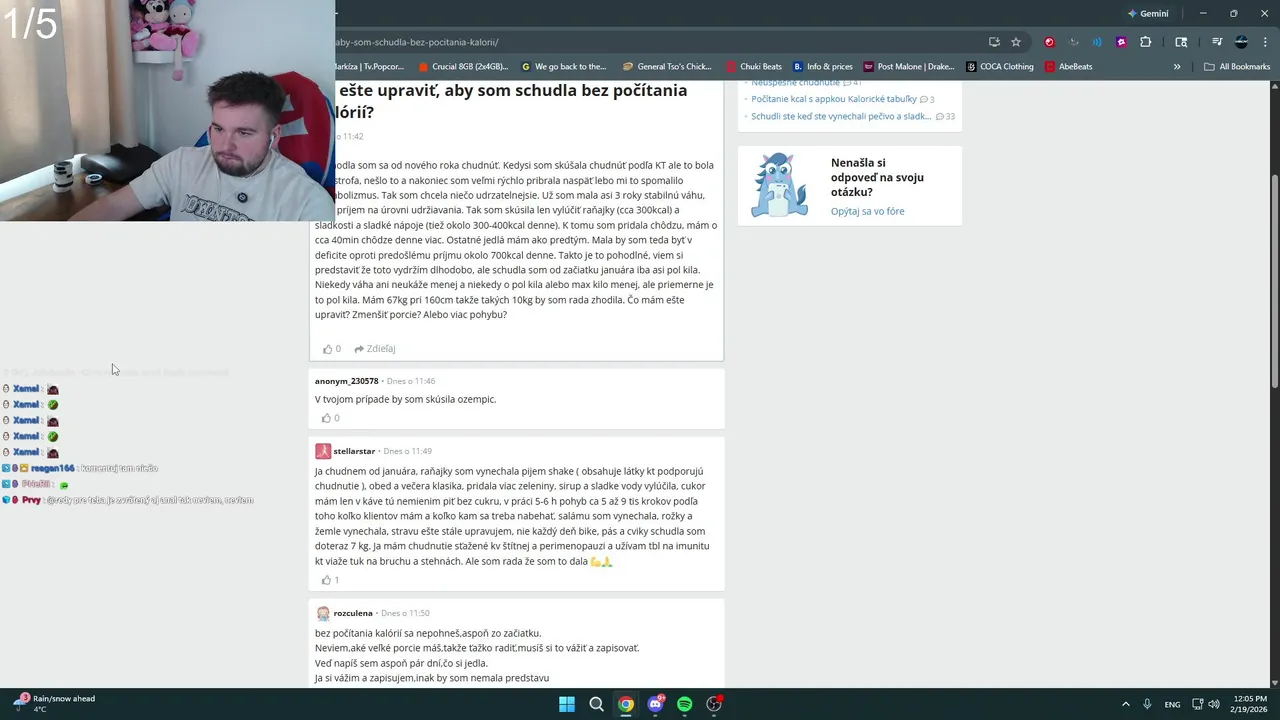
Task: Click the blue mascot illustration
Action: [780, 185]
